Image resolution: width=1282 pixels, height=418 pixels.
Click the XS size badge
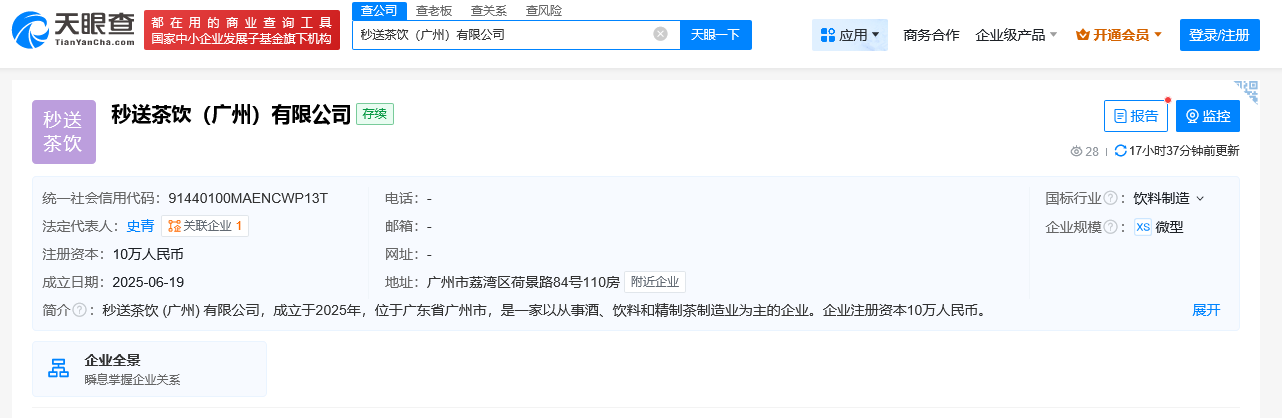pyautogui.click(x=1143, y=227)
